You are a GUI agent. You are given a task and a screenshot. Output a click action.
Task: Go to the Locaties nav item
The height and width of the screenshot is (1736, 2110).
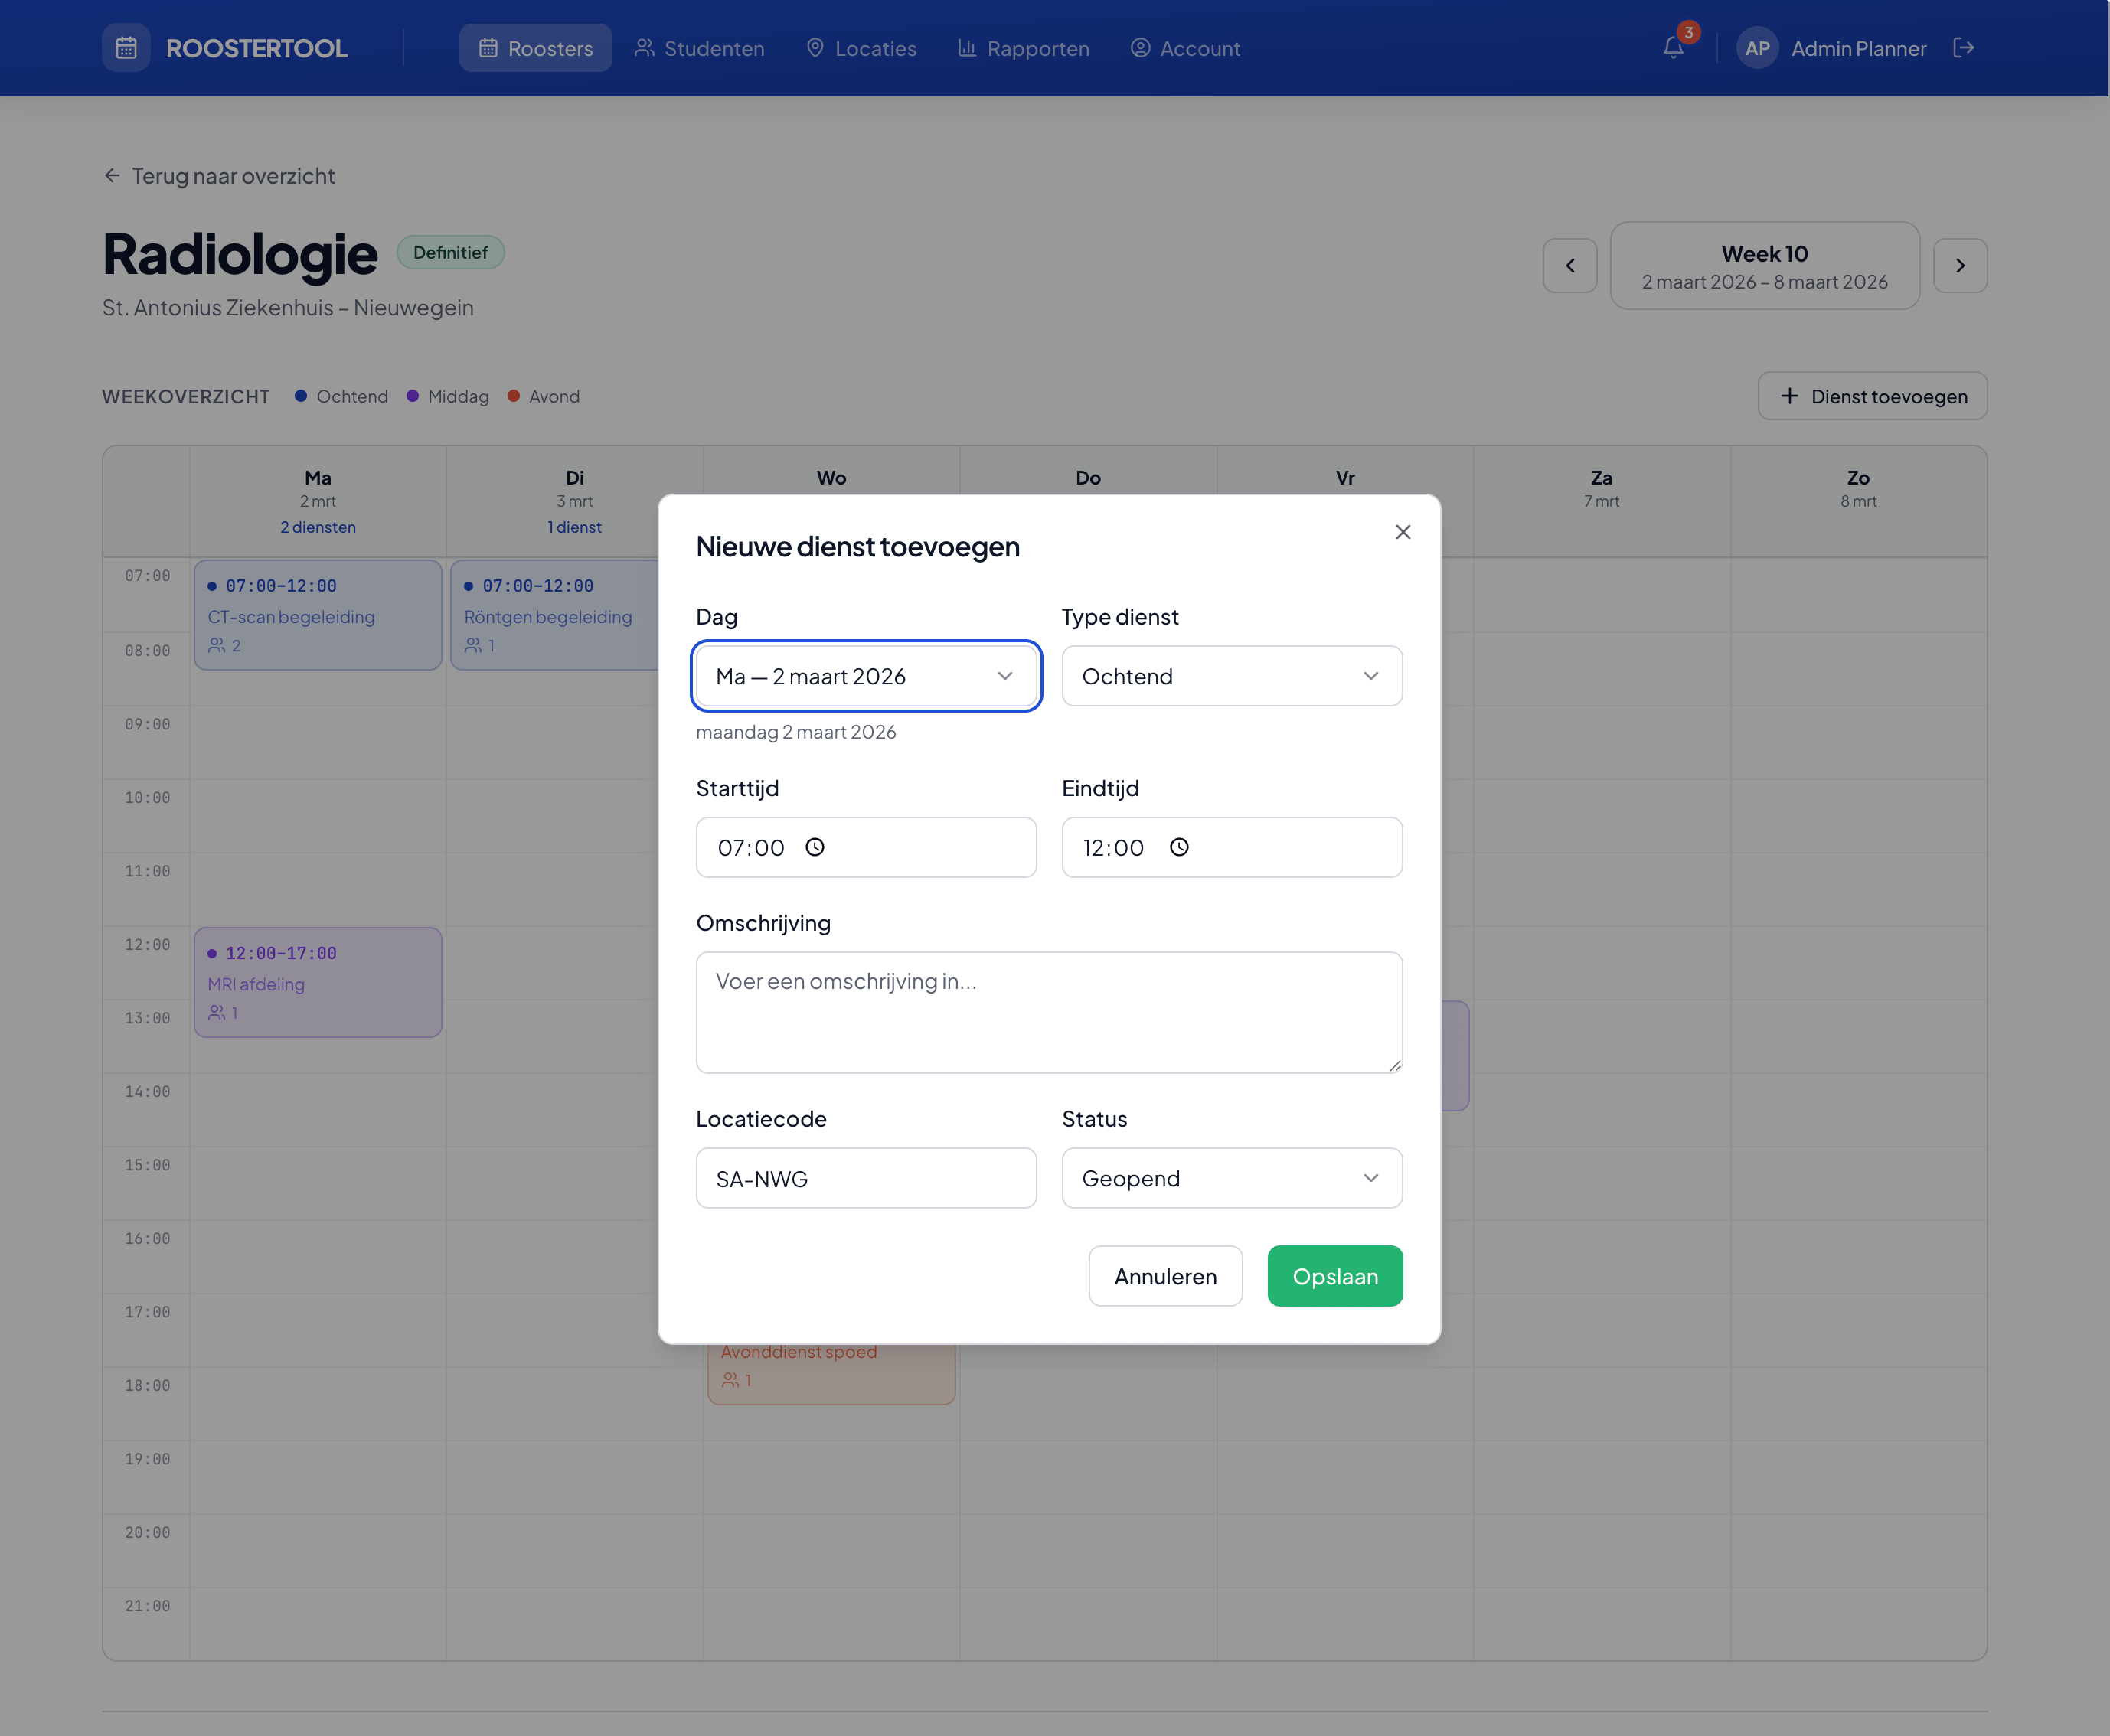[x=861, y=48]
